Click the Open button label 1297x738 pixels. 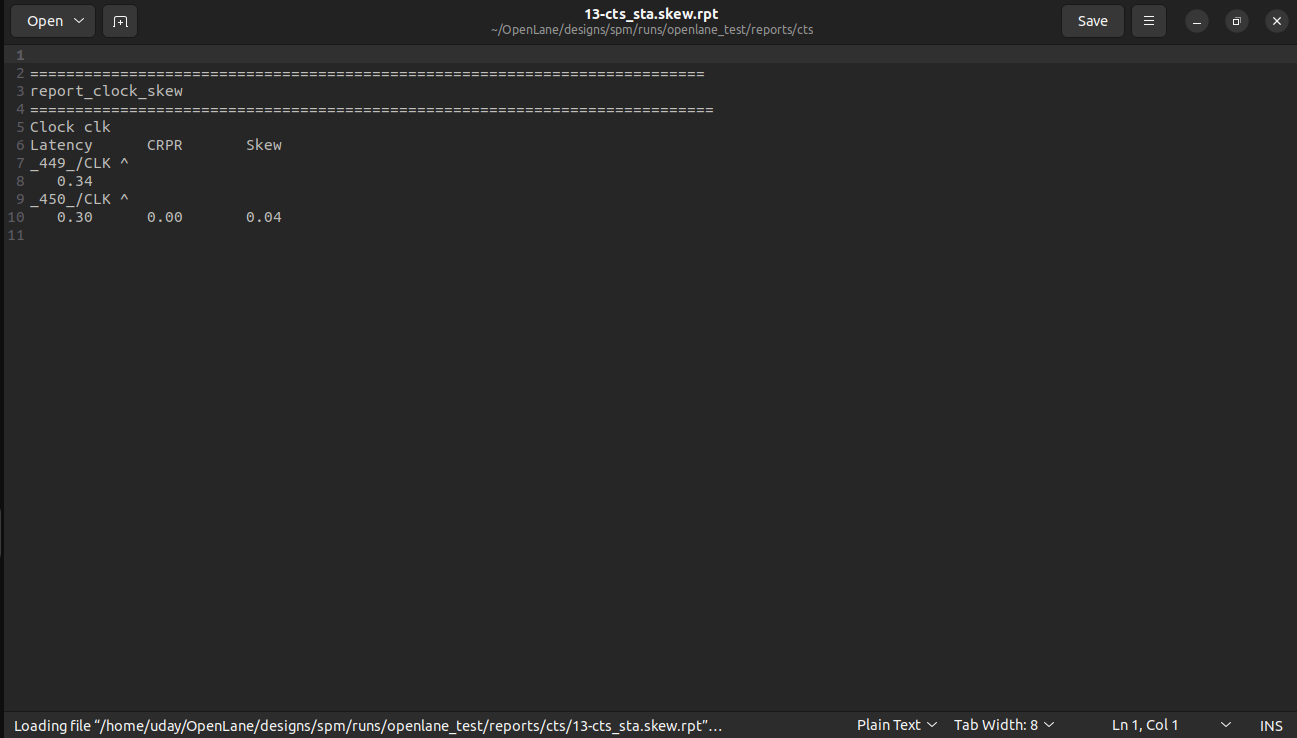coord(43,20)
